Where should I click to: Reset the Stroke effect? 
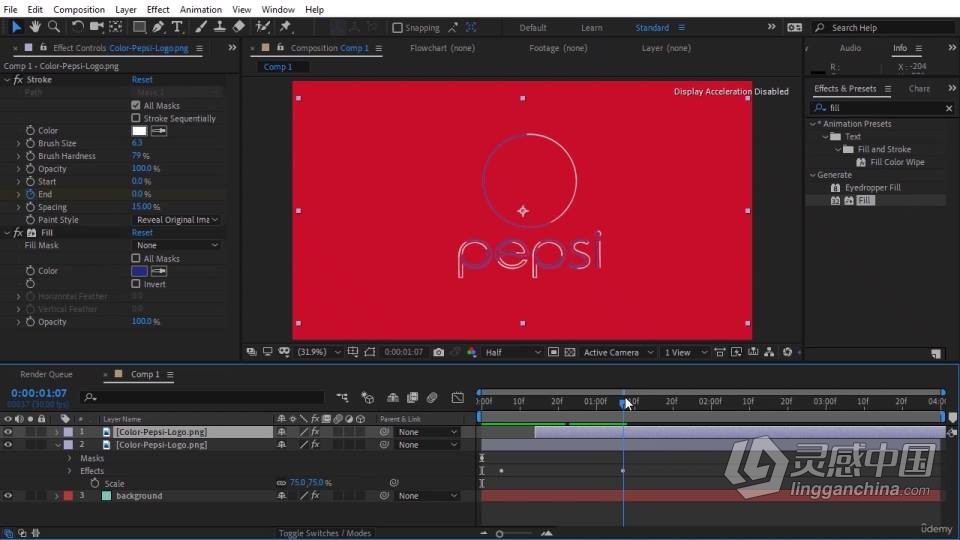pyautogui.click(x=142, y=80)
